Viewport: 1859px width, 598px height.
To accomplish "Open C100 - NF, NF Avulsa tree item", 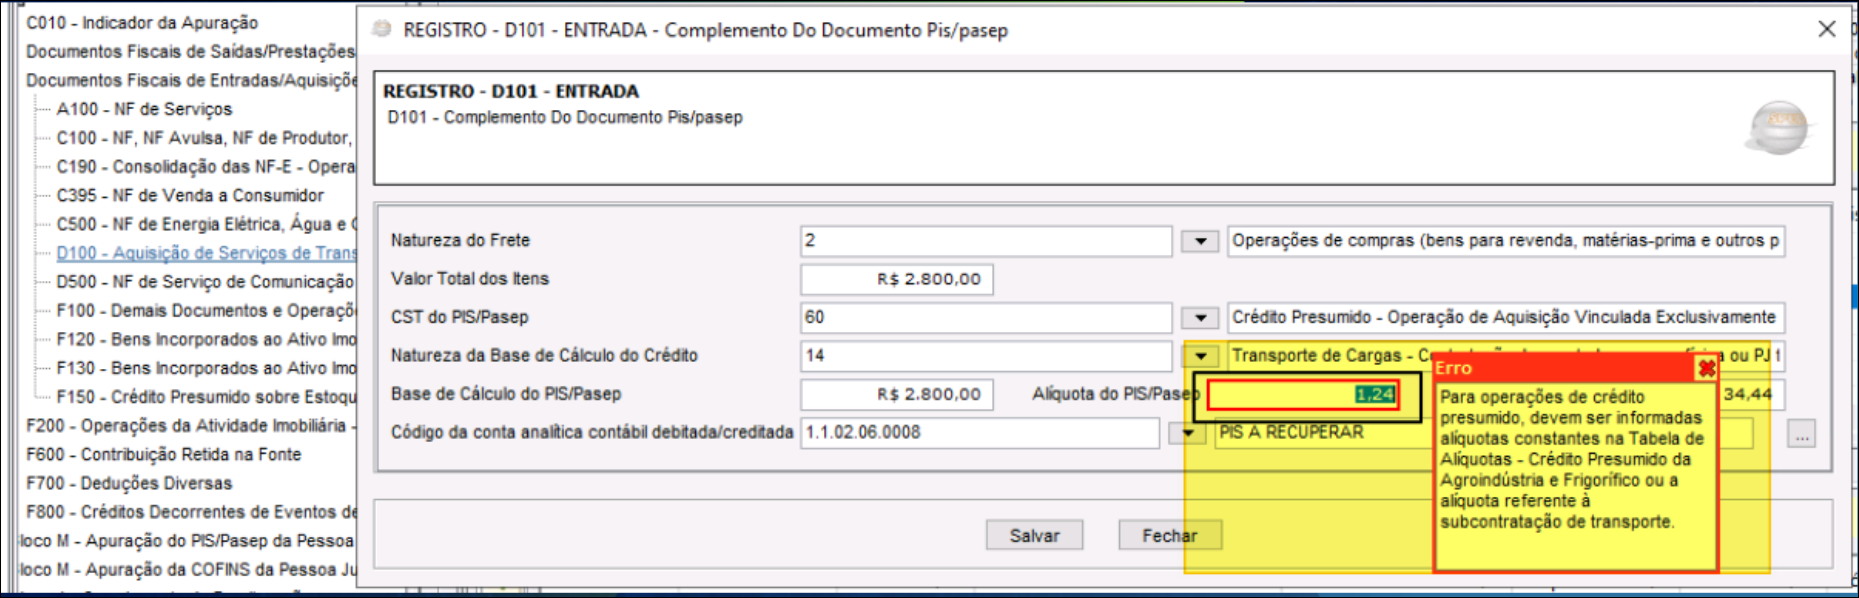I will point(204,138).
